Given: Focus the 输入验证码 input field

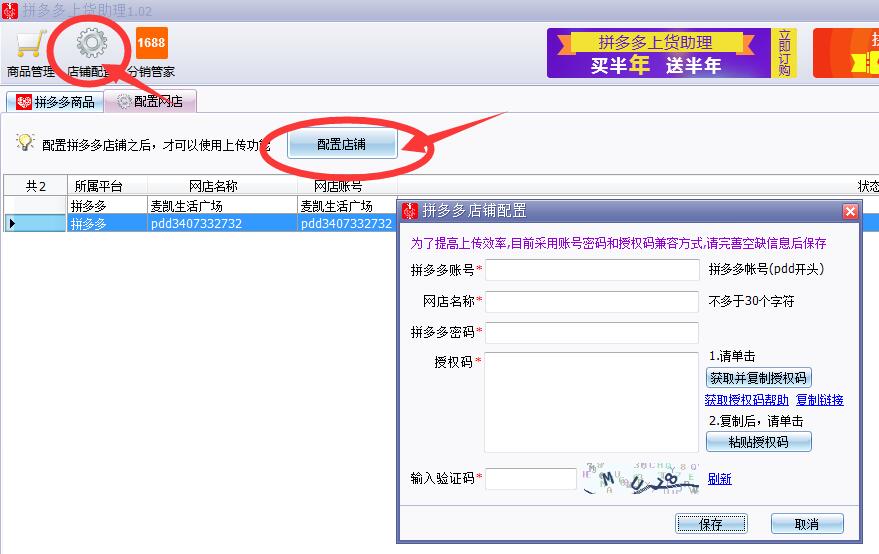Looking at the screenshot, I should (531, 479).
